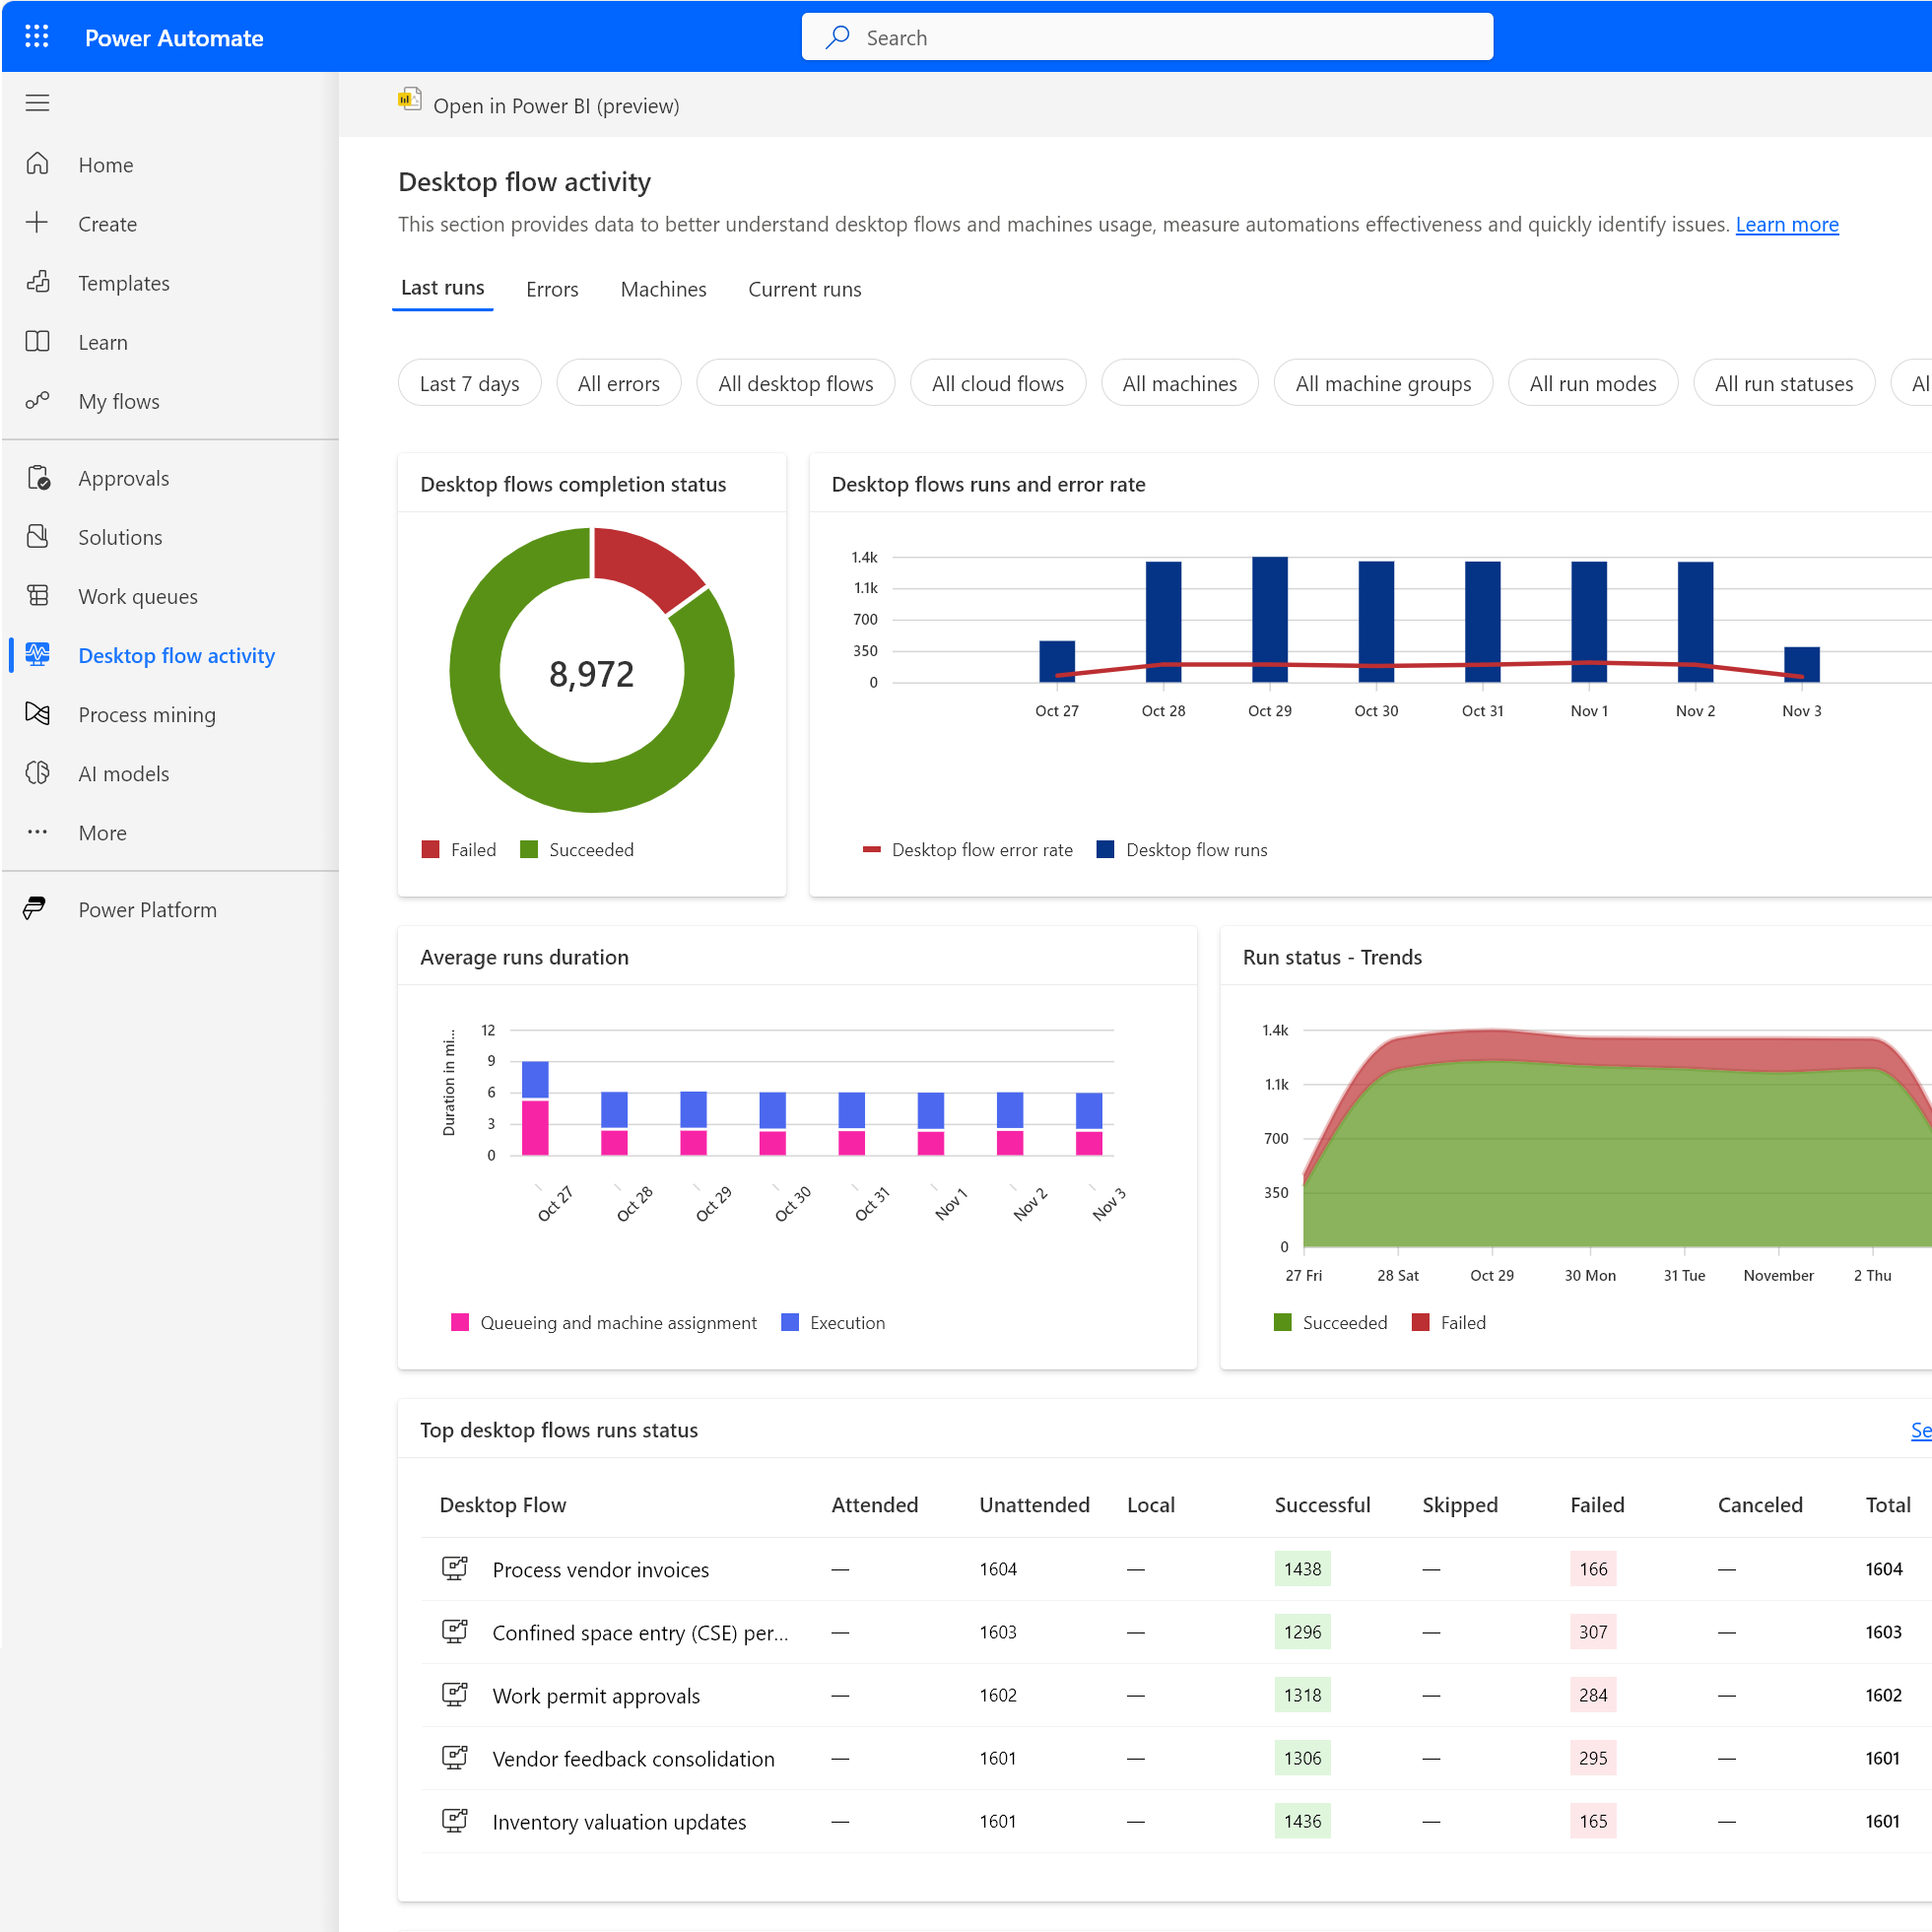Open the All cloud flows filter

(997, 383)
